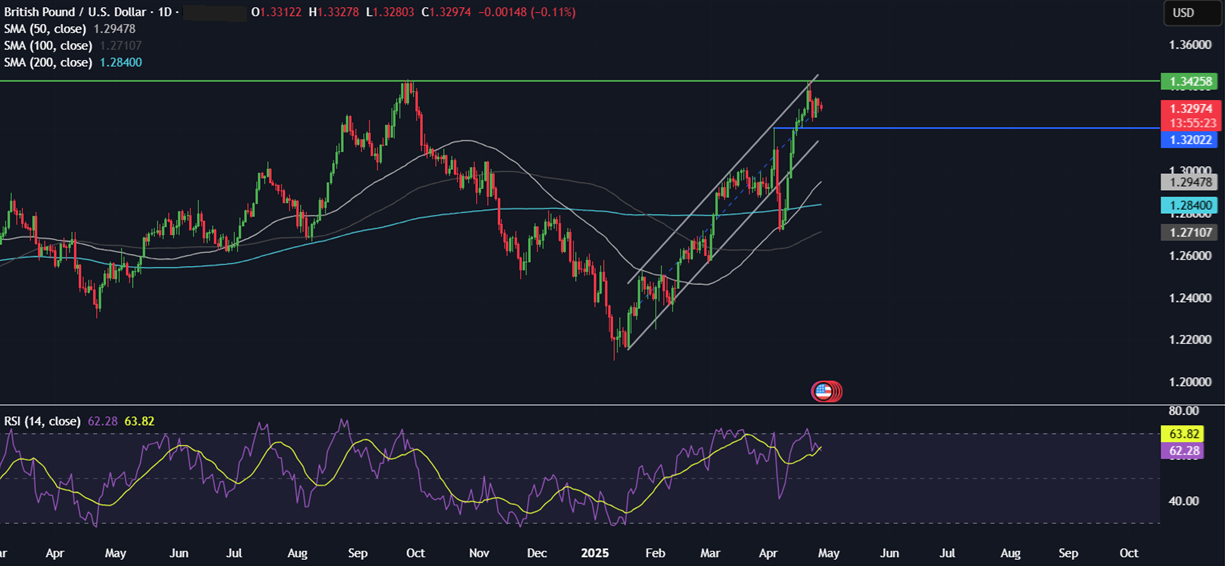Select the SMA (100, close) indicator legend
The image size is (1225, 566).
tap(49, 45)
